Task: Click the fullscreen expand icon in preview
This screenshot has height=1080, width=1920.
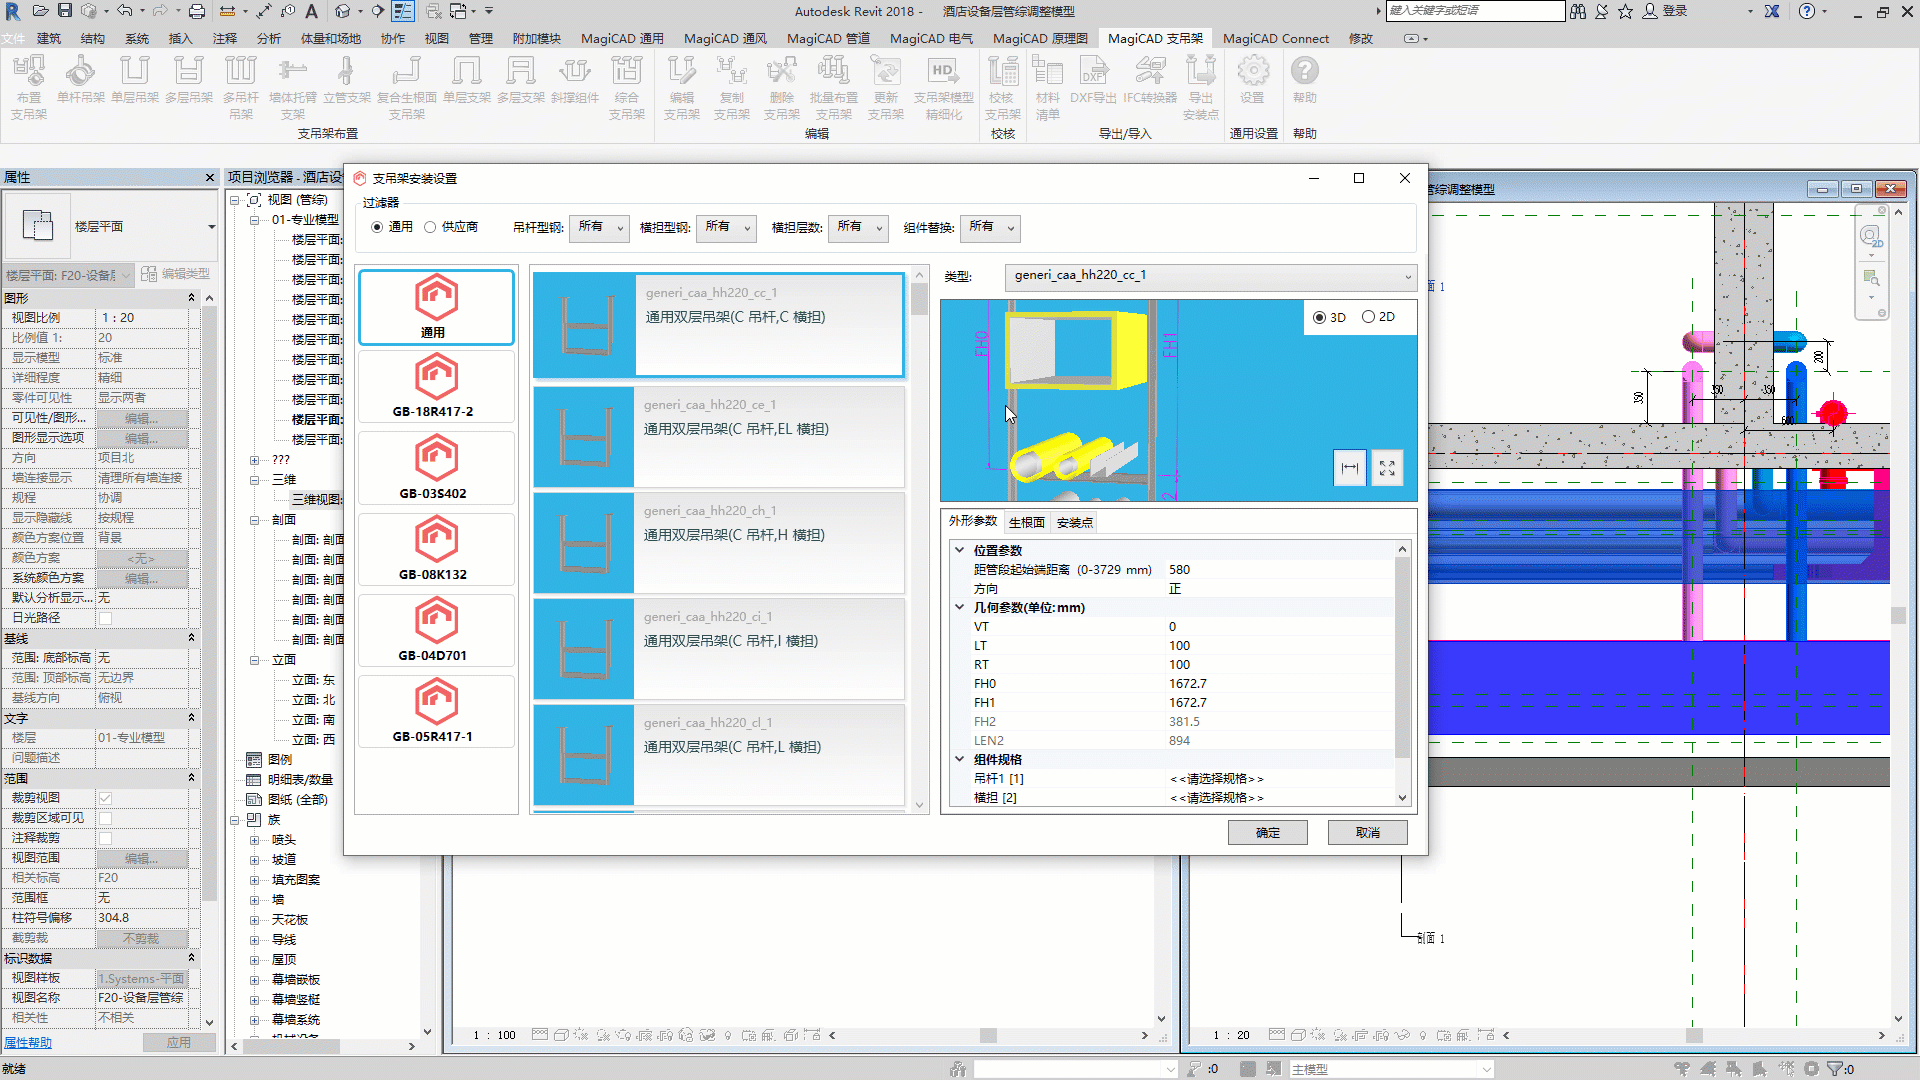Action: pyautogui.click(x=1387, y=468)
